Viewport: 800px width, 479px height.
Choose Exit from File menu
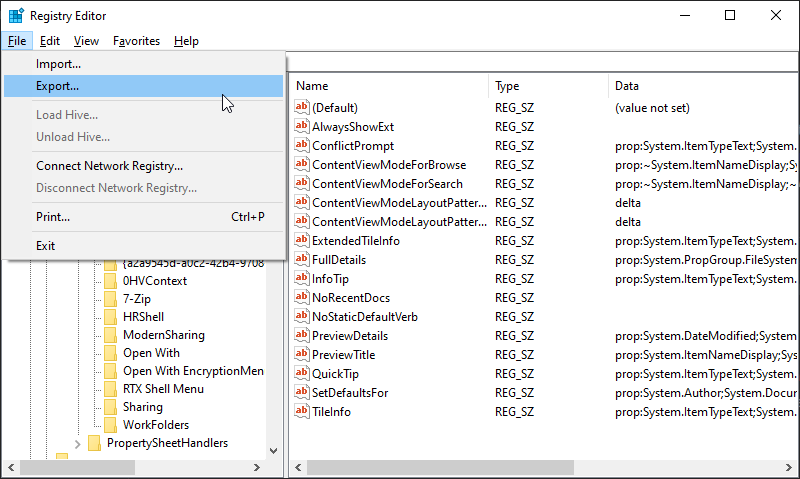(x=143, y=246)
